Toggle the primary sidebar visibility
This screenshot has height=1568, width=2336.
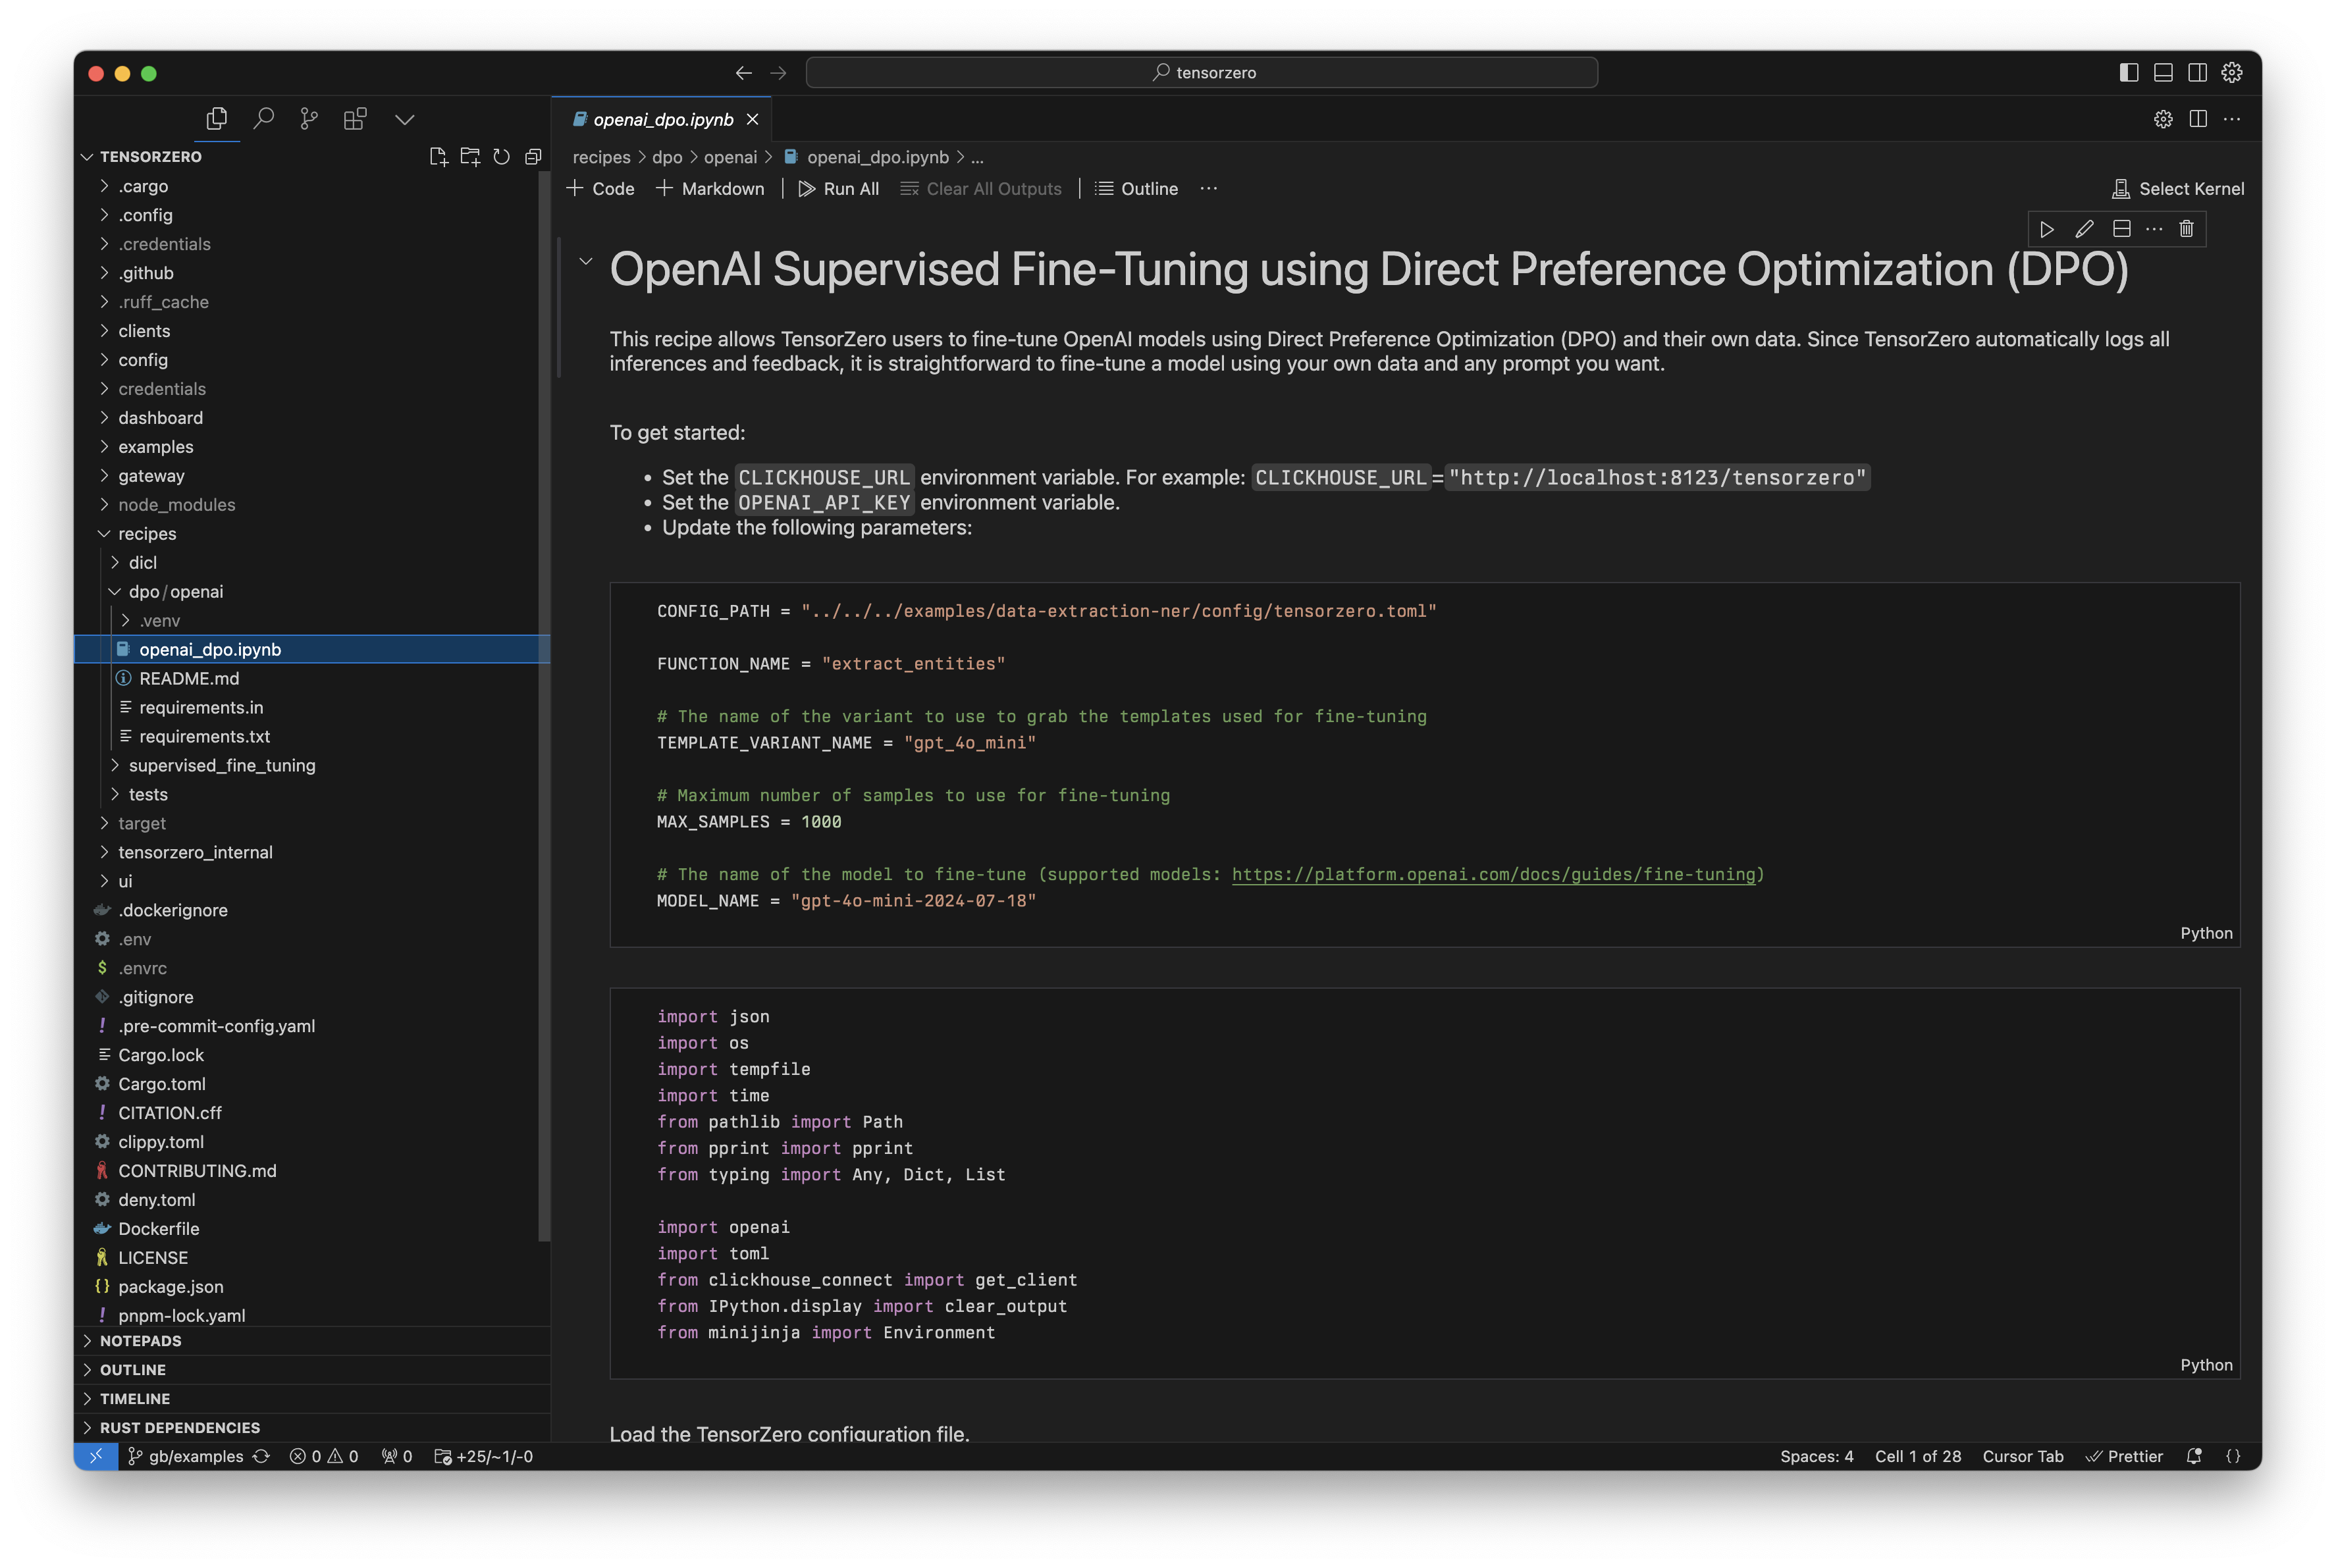2129,72
